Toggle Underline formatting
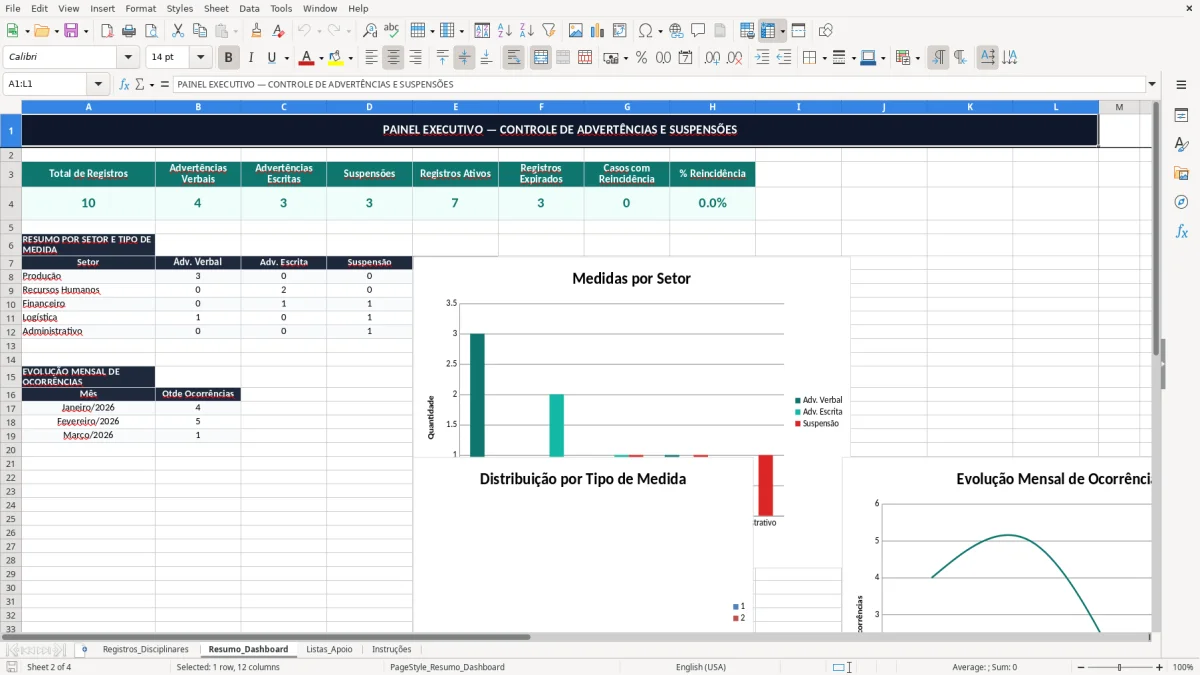 click(270, 58)
